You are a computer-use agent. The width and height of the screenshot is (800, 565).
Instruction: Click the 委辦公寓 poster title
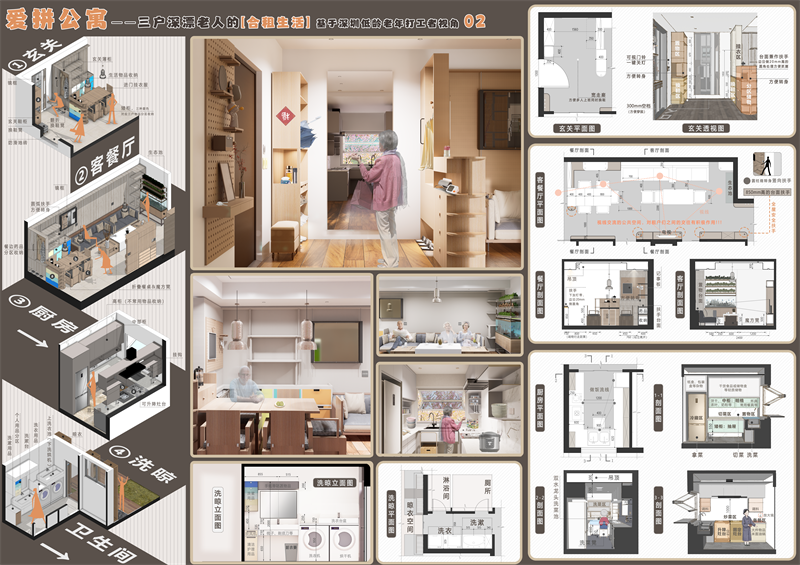54,21
